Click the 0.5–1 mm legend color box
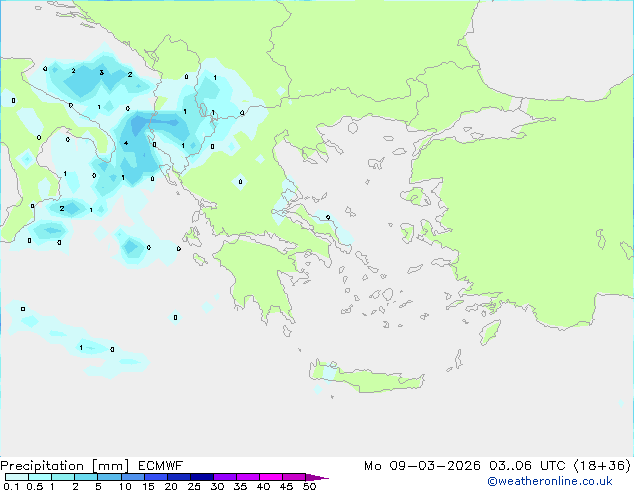 tap(40, 477)
